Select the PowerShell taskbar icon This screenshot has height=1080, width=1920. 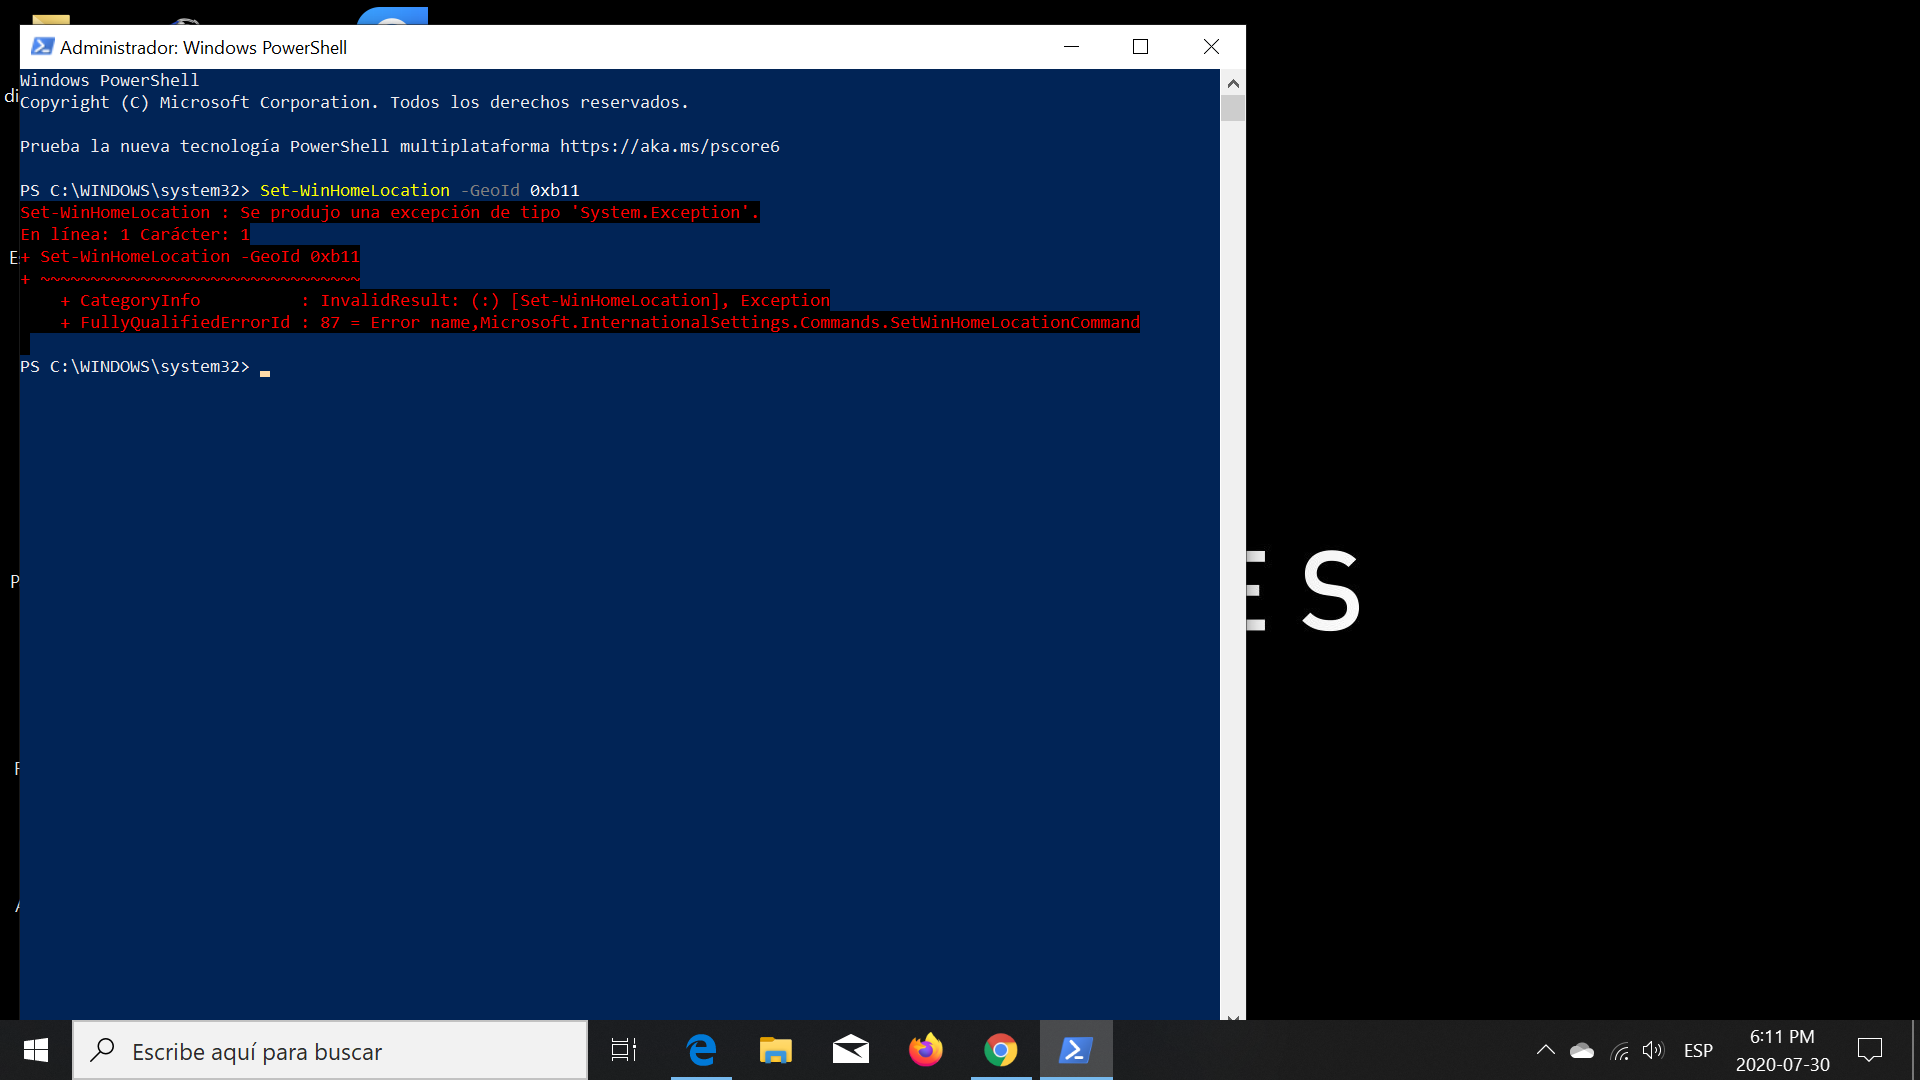[x=1076, y=1050]
